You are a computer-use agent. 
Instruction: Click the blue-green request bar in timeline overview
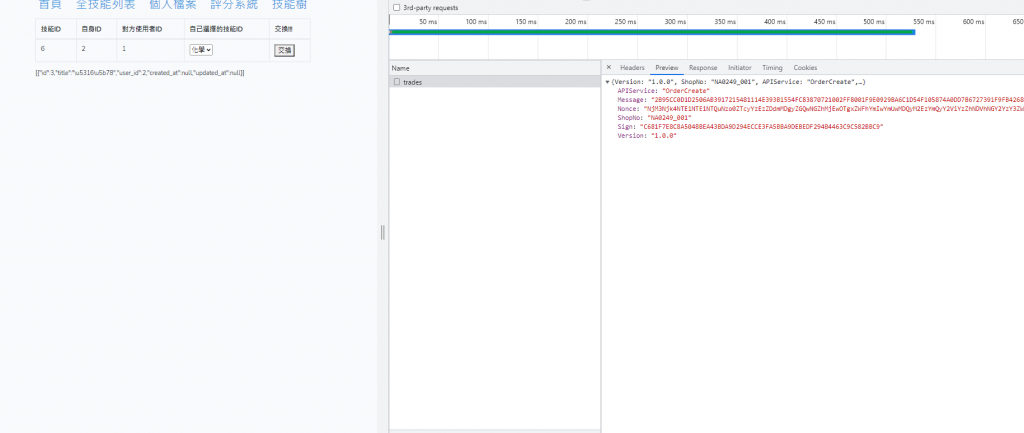click(652, 32)
